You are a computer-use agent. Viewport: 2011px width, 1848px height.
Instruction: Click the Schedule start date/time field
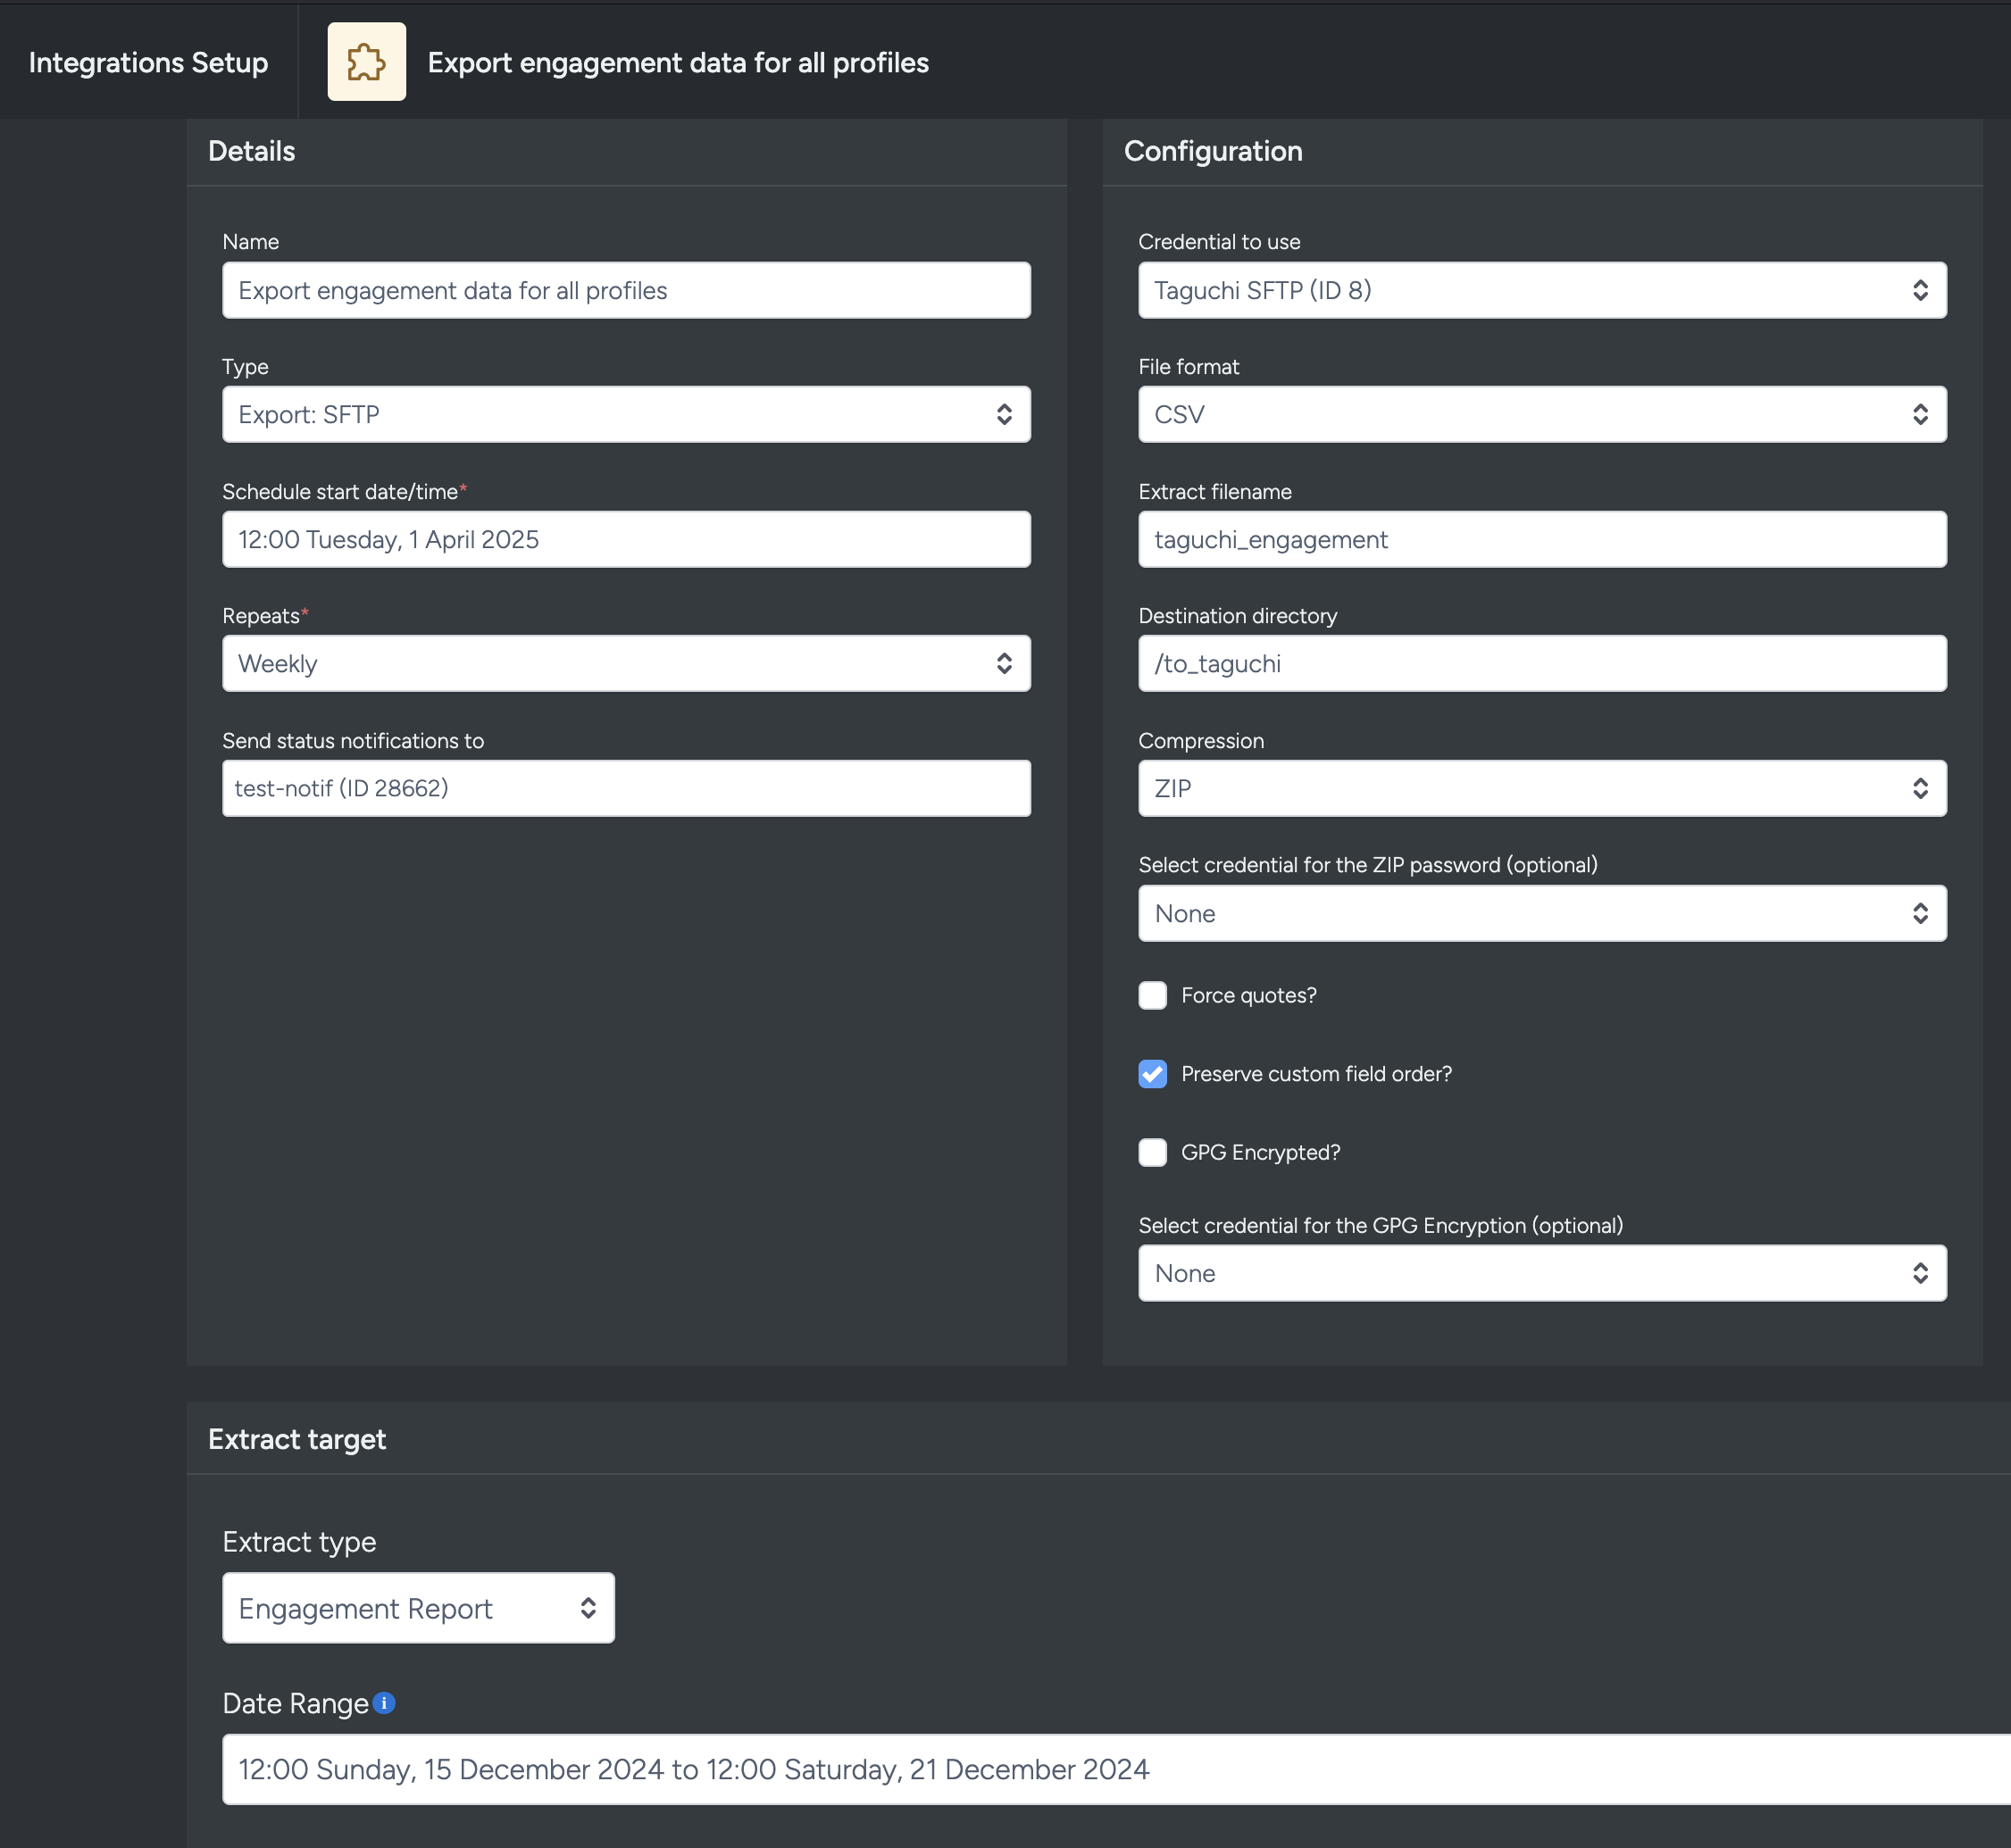tap(626, 539)
